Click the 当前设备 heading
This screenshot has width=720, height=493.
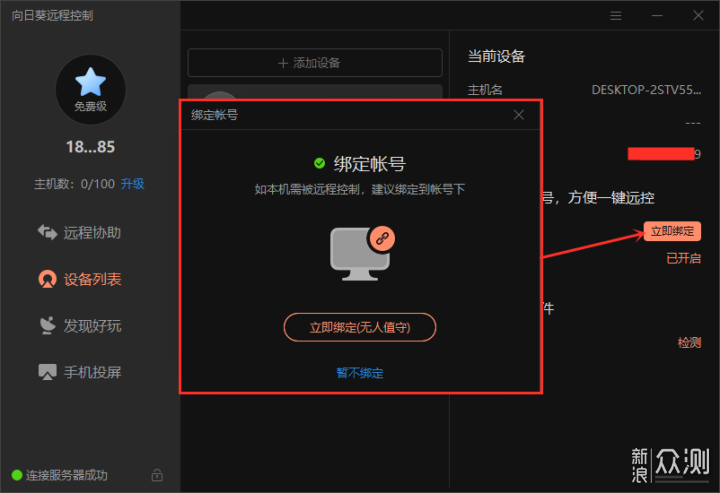coord(496,56)
